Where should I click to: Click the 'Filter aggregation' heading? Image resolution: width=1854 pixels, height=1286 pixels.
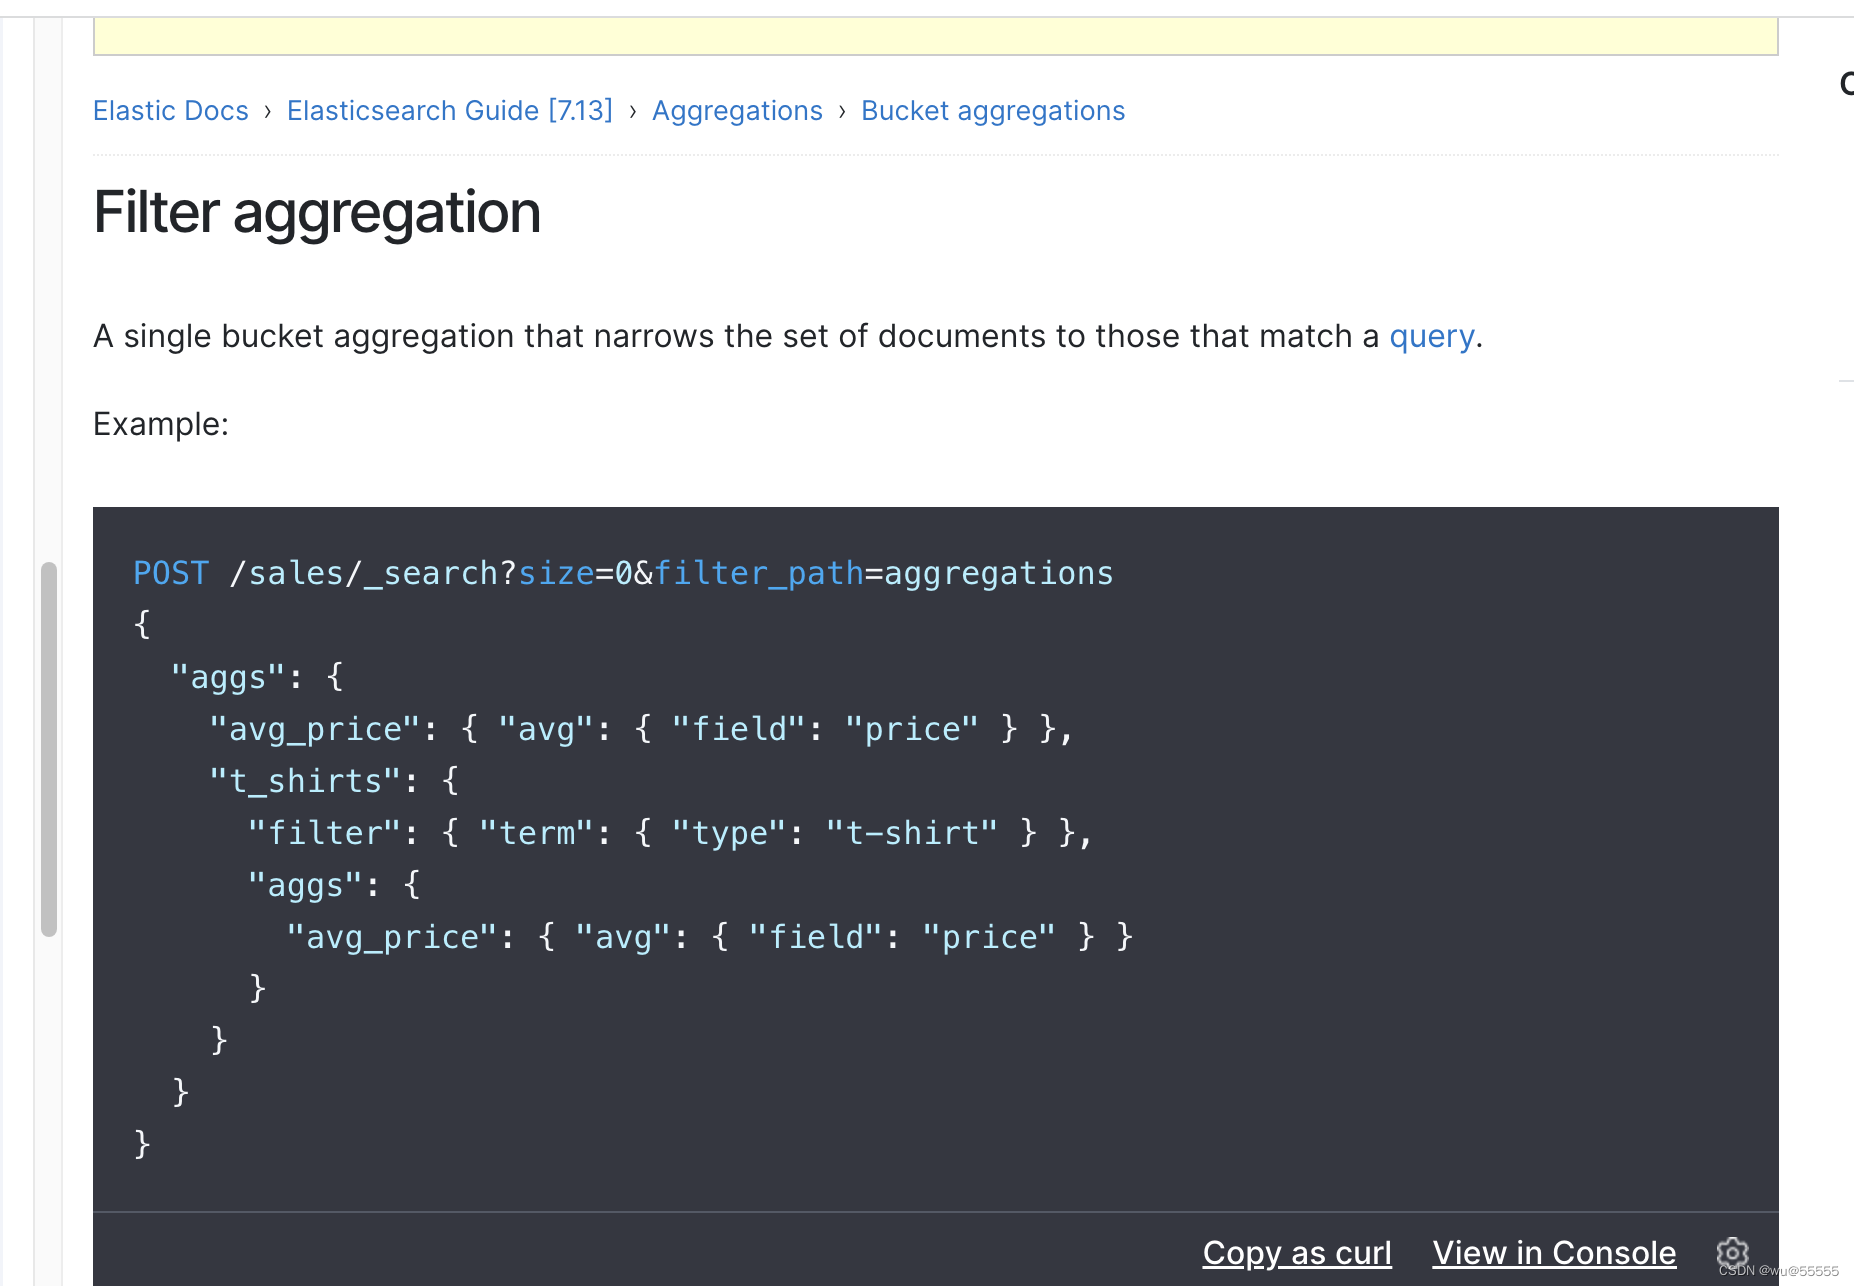click(x=317, y=213)
